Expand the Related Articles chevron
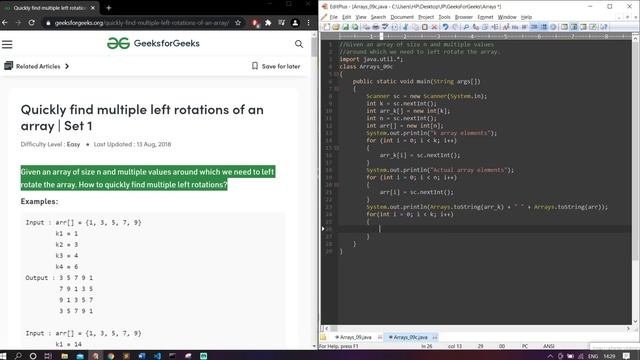This screenshot has height=360, width=640. 67,66
